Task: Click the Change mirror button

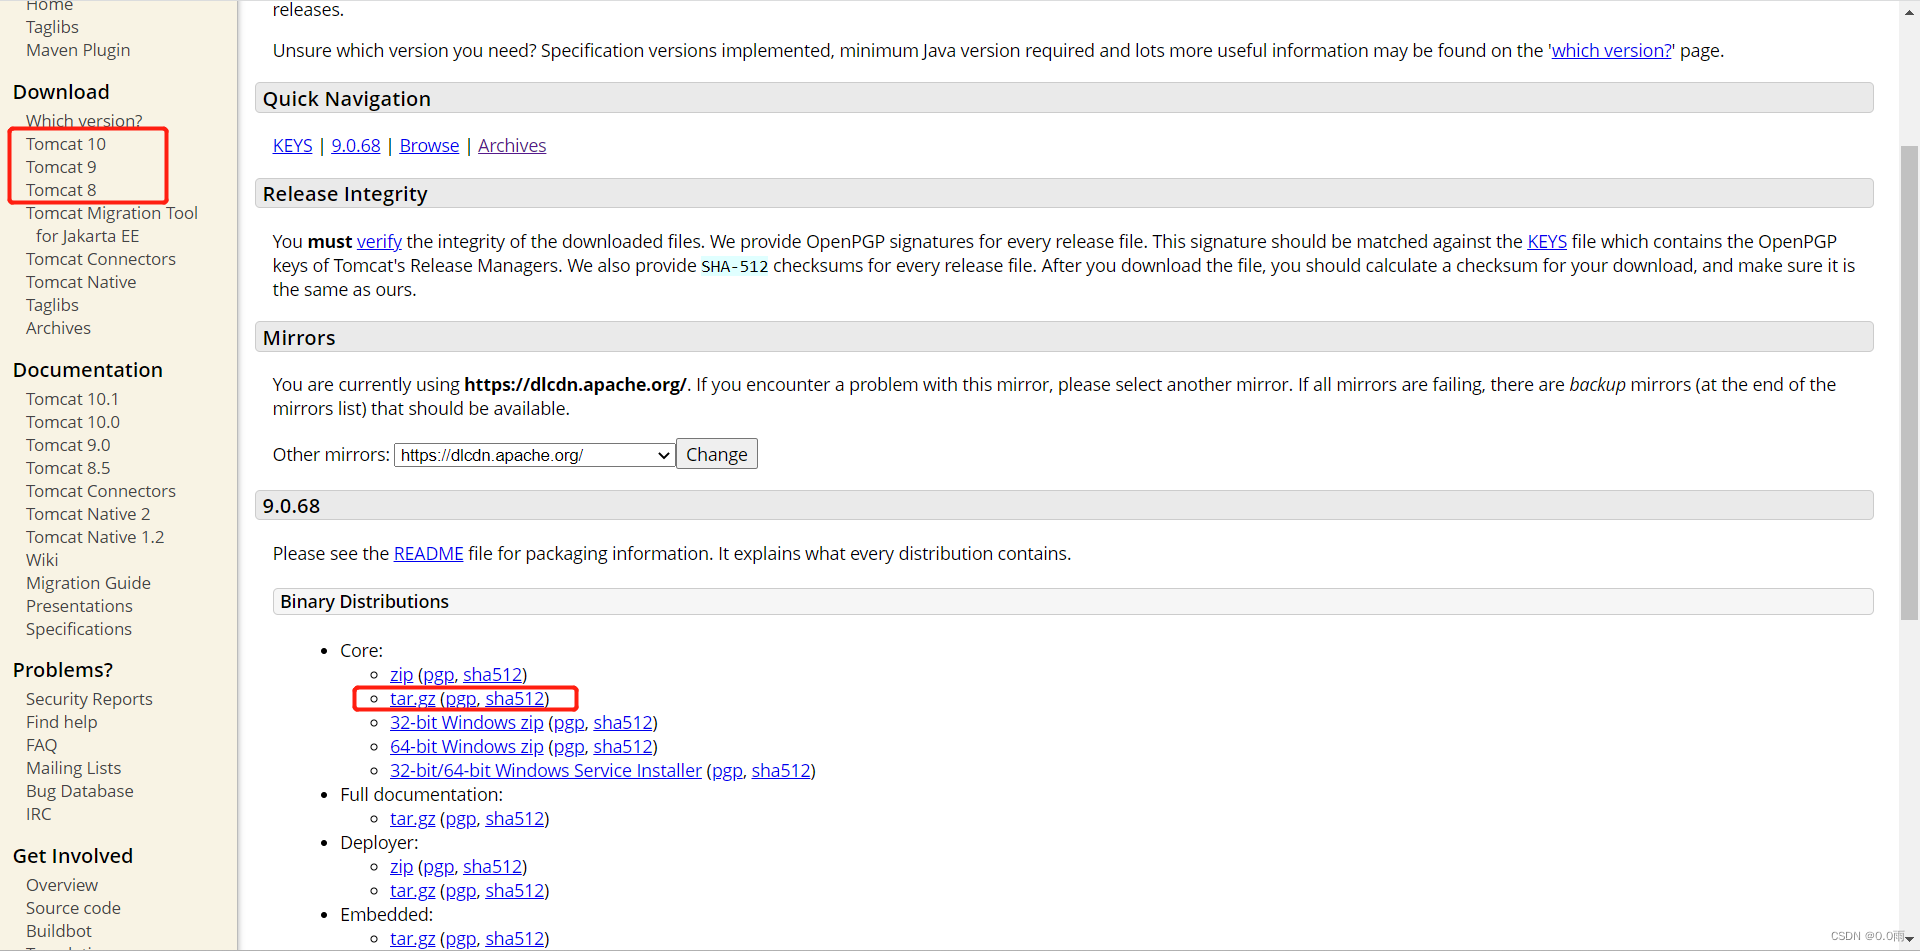Action: [x=716, y=454]
